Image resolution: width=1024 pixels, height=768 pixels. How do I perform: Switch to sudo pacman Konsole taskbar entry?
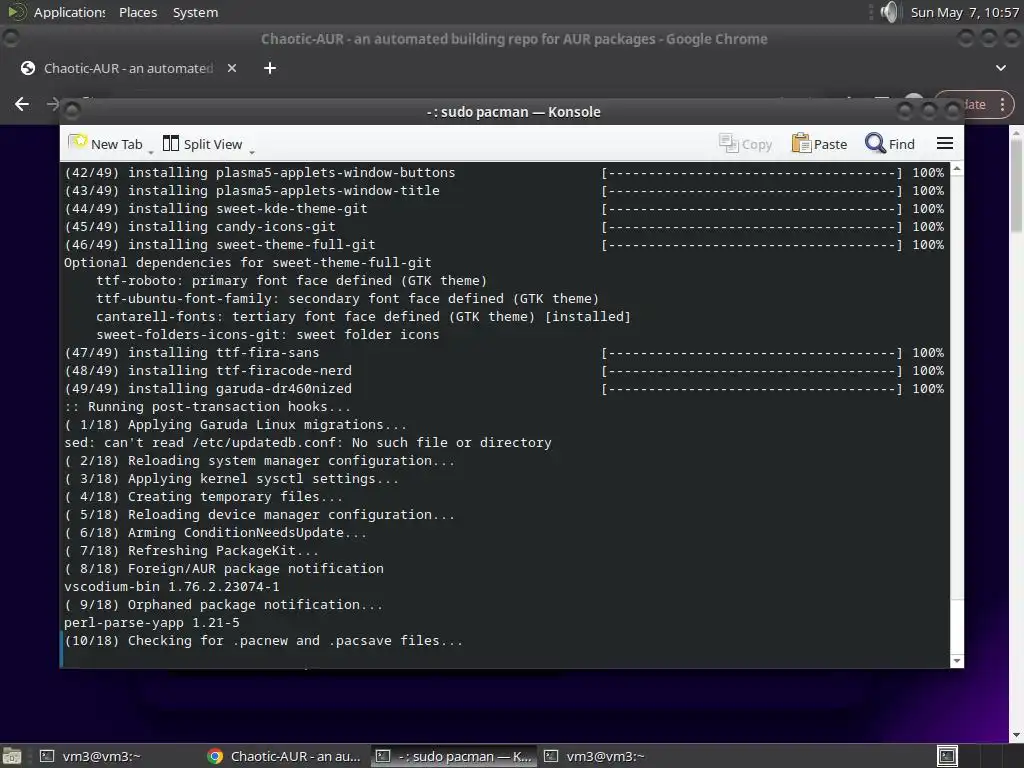coord(455,756)
